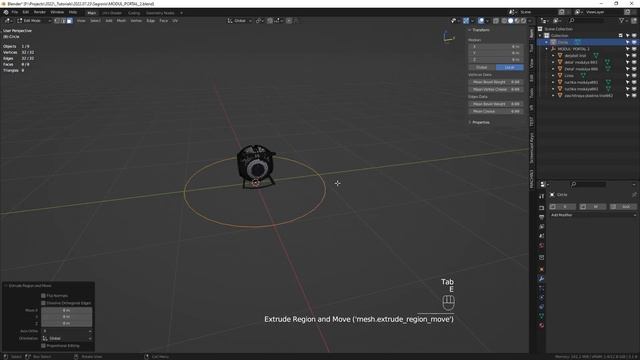Open the viewport Face menu
Image resolution: width=640 pixels, height=360 pixels.
[x=164, y=20]
